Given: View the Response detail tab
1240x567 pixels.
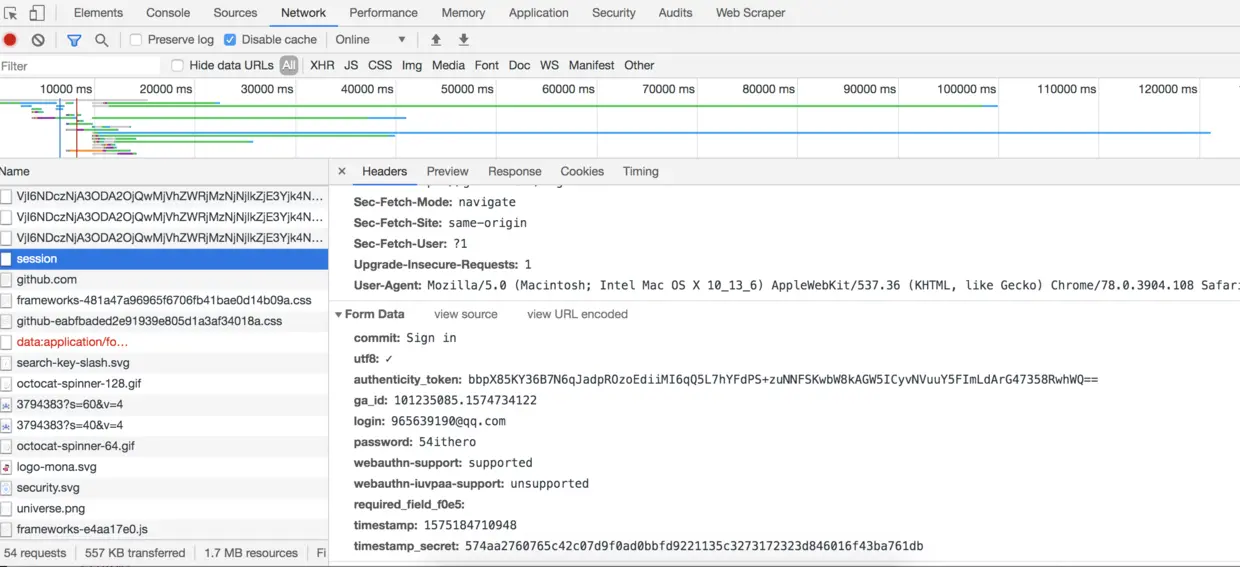Looking at the screenshot, I should pyautogui.click(x=514, y=172).
